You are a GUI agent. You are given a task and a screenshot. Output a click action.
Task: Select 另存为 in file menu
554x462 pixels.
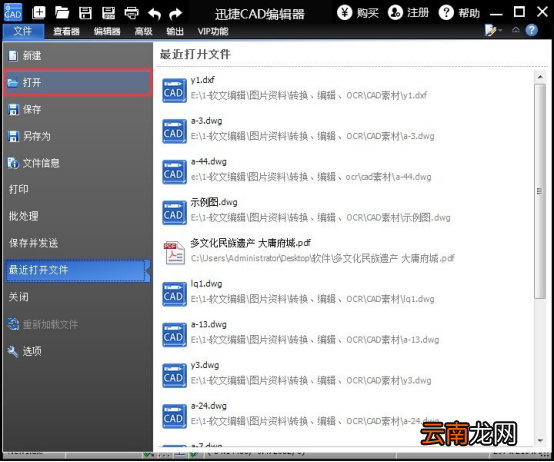click(x=78, y=136)
